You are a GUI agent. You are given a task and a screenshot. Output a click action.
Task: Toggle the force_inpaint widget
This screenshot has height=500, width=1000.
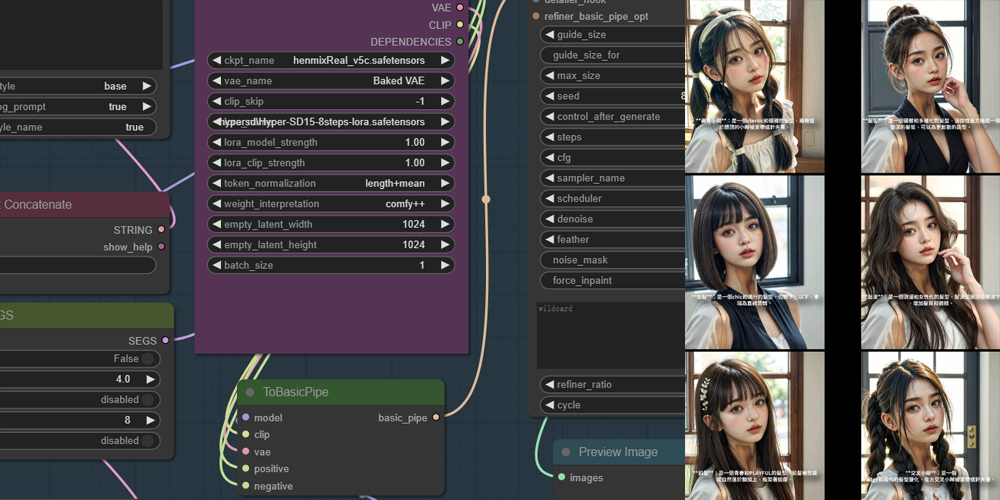pos(612,280)
